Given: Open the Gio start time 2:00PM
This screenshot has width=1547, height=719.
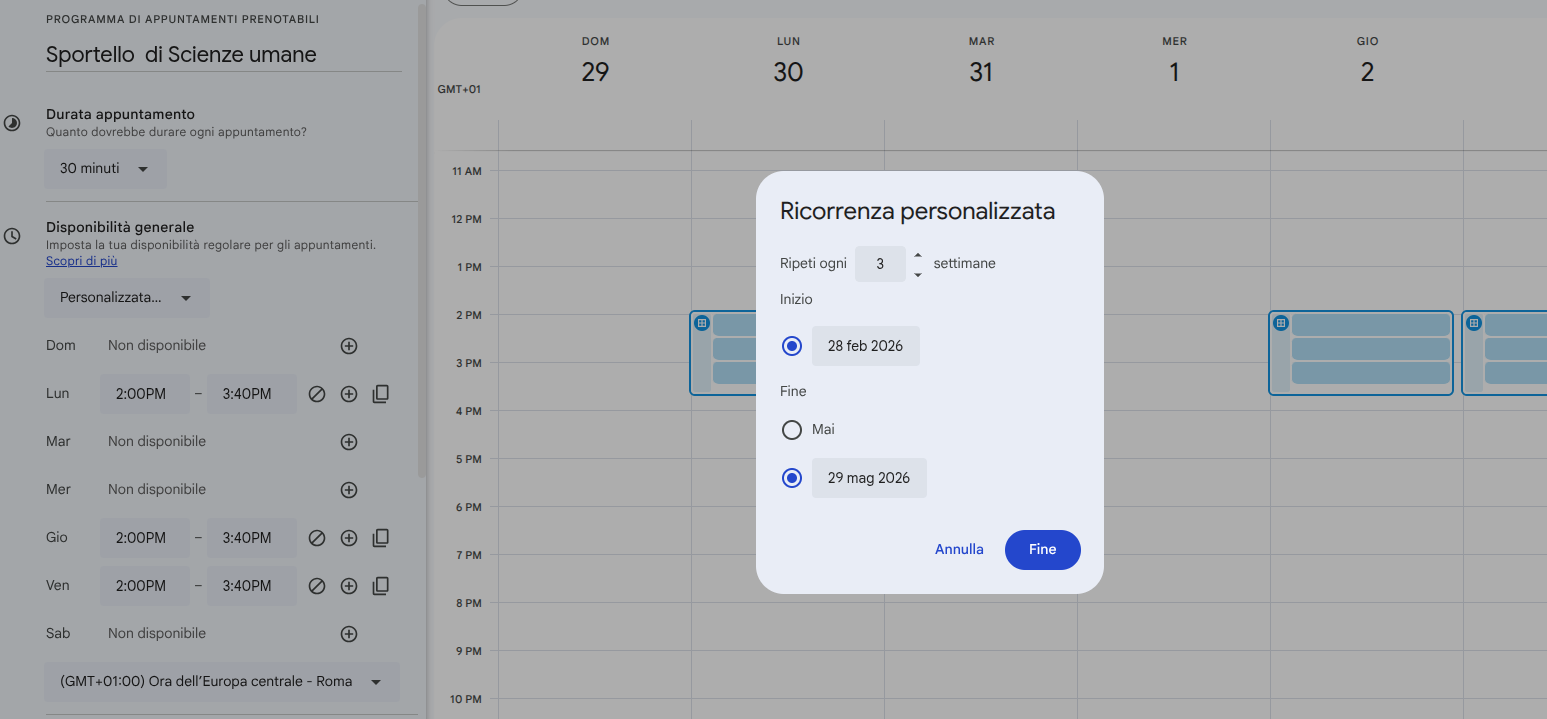Looking at the screenshot, I should pos(145,538).
